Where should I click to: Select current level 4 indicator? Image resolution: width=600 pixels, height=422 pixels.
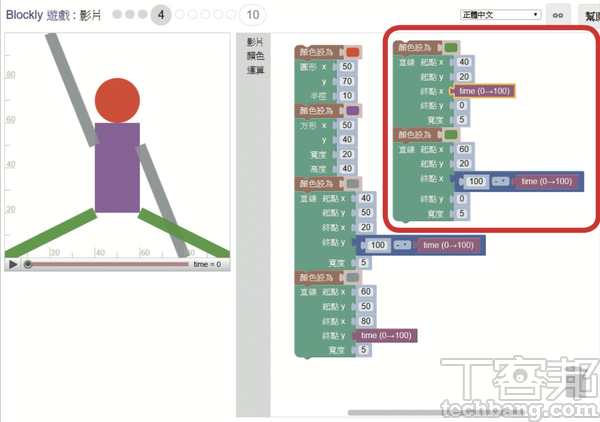161,15
